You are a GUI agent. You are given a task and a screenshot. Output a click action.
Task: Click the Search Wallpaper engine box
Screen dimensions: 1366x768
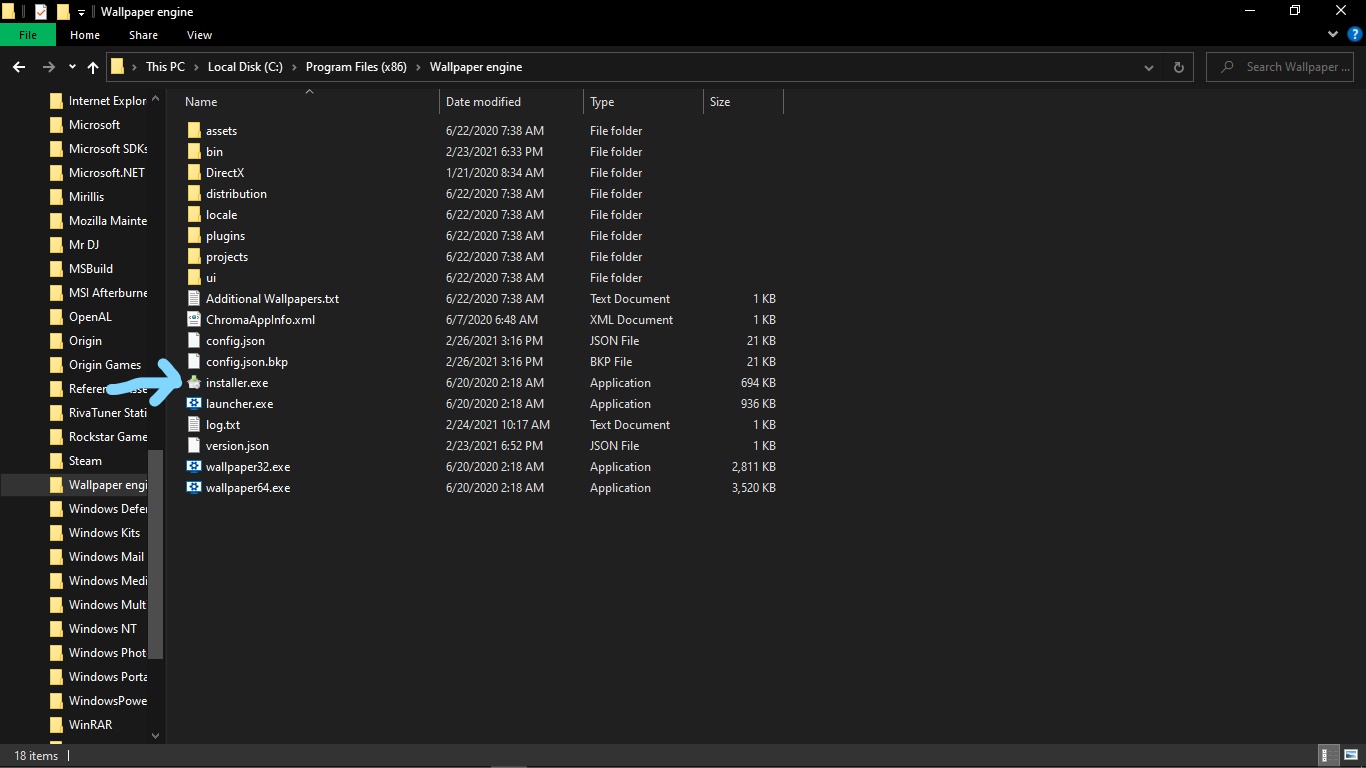(1281, 67)
